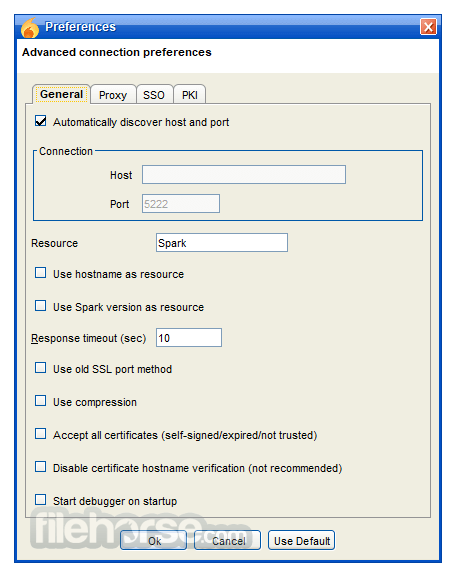Viewport: 456px width, 579px height.
Task: Enable Use old SSL port method
Action: [x=41, y=368]
